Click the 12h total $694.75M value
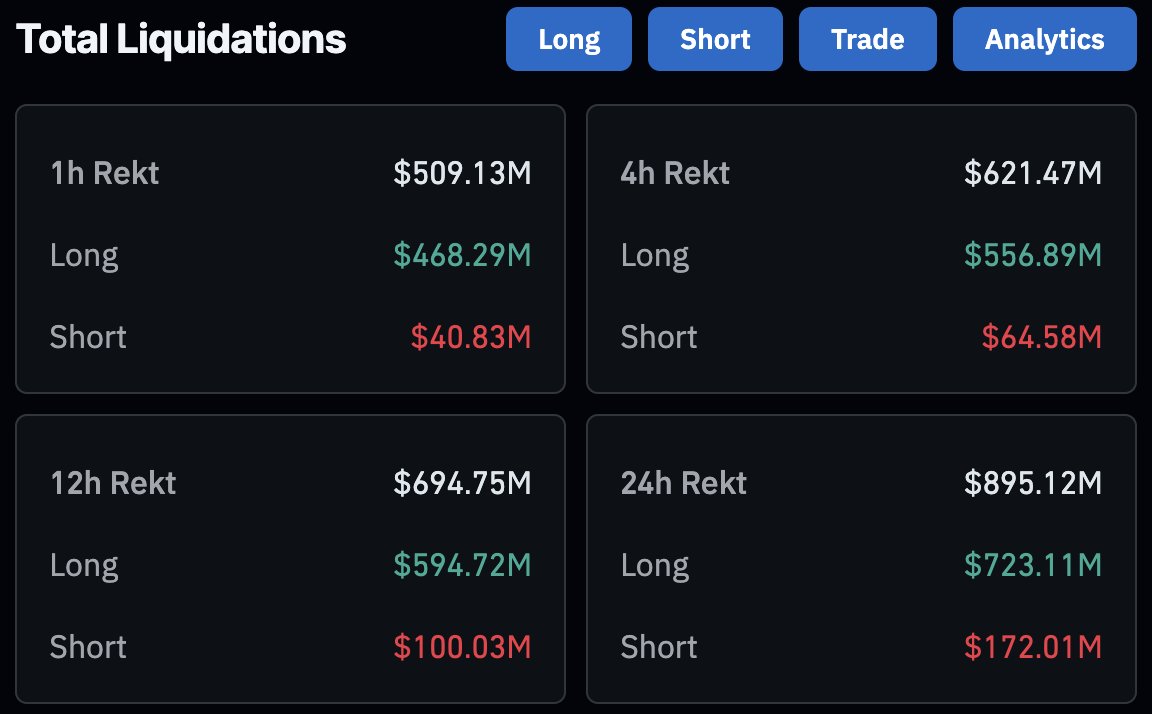The image size is (1152, 714). 462,483
